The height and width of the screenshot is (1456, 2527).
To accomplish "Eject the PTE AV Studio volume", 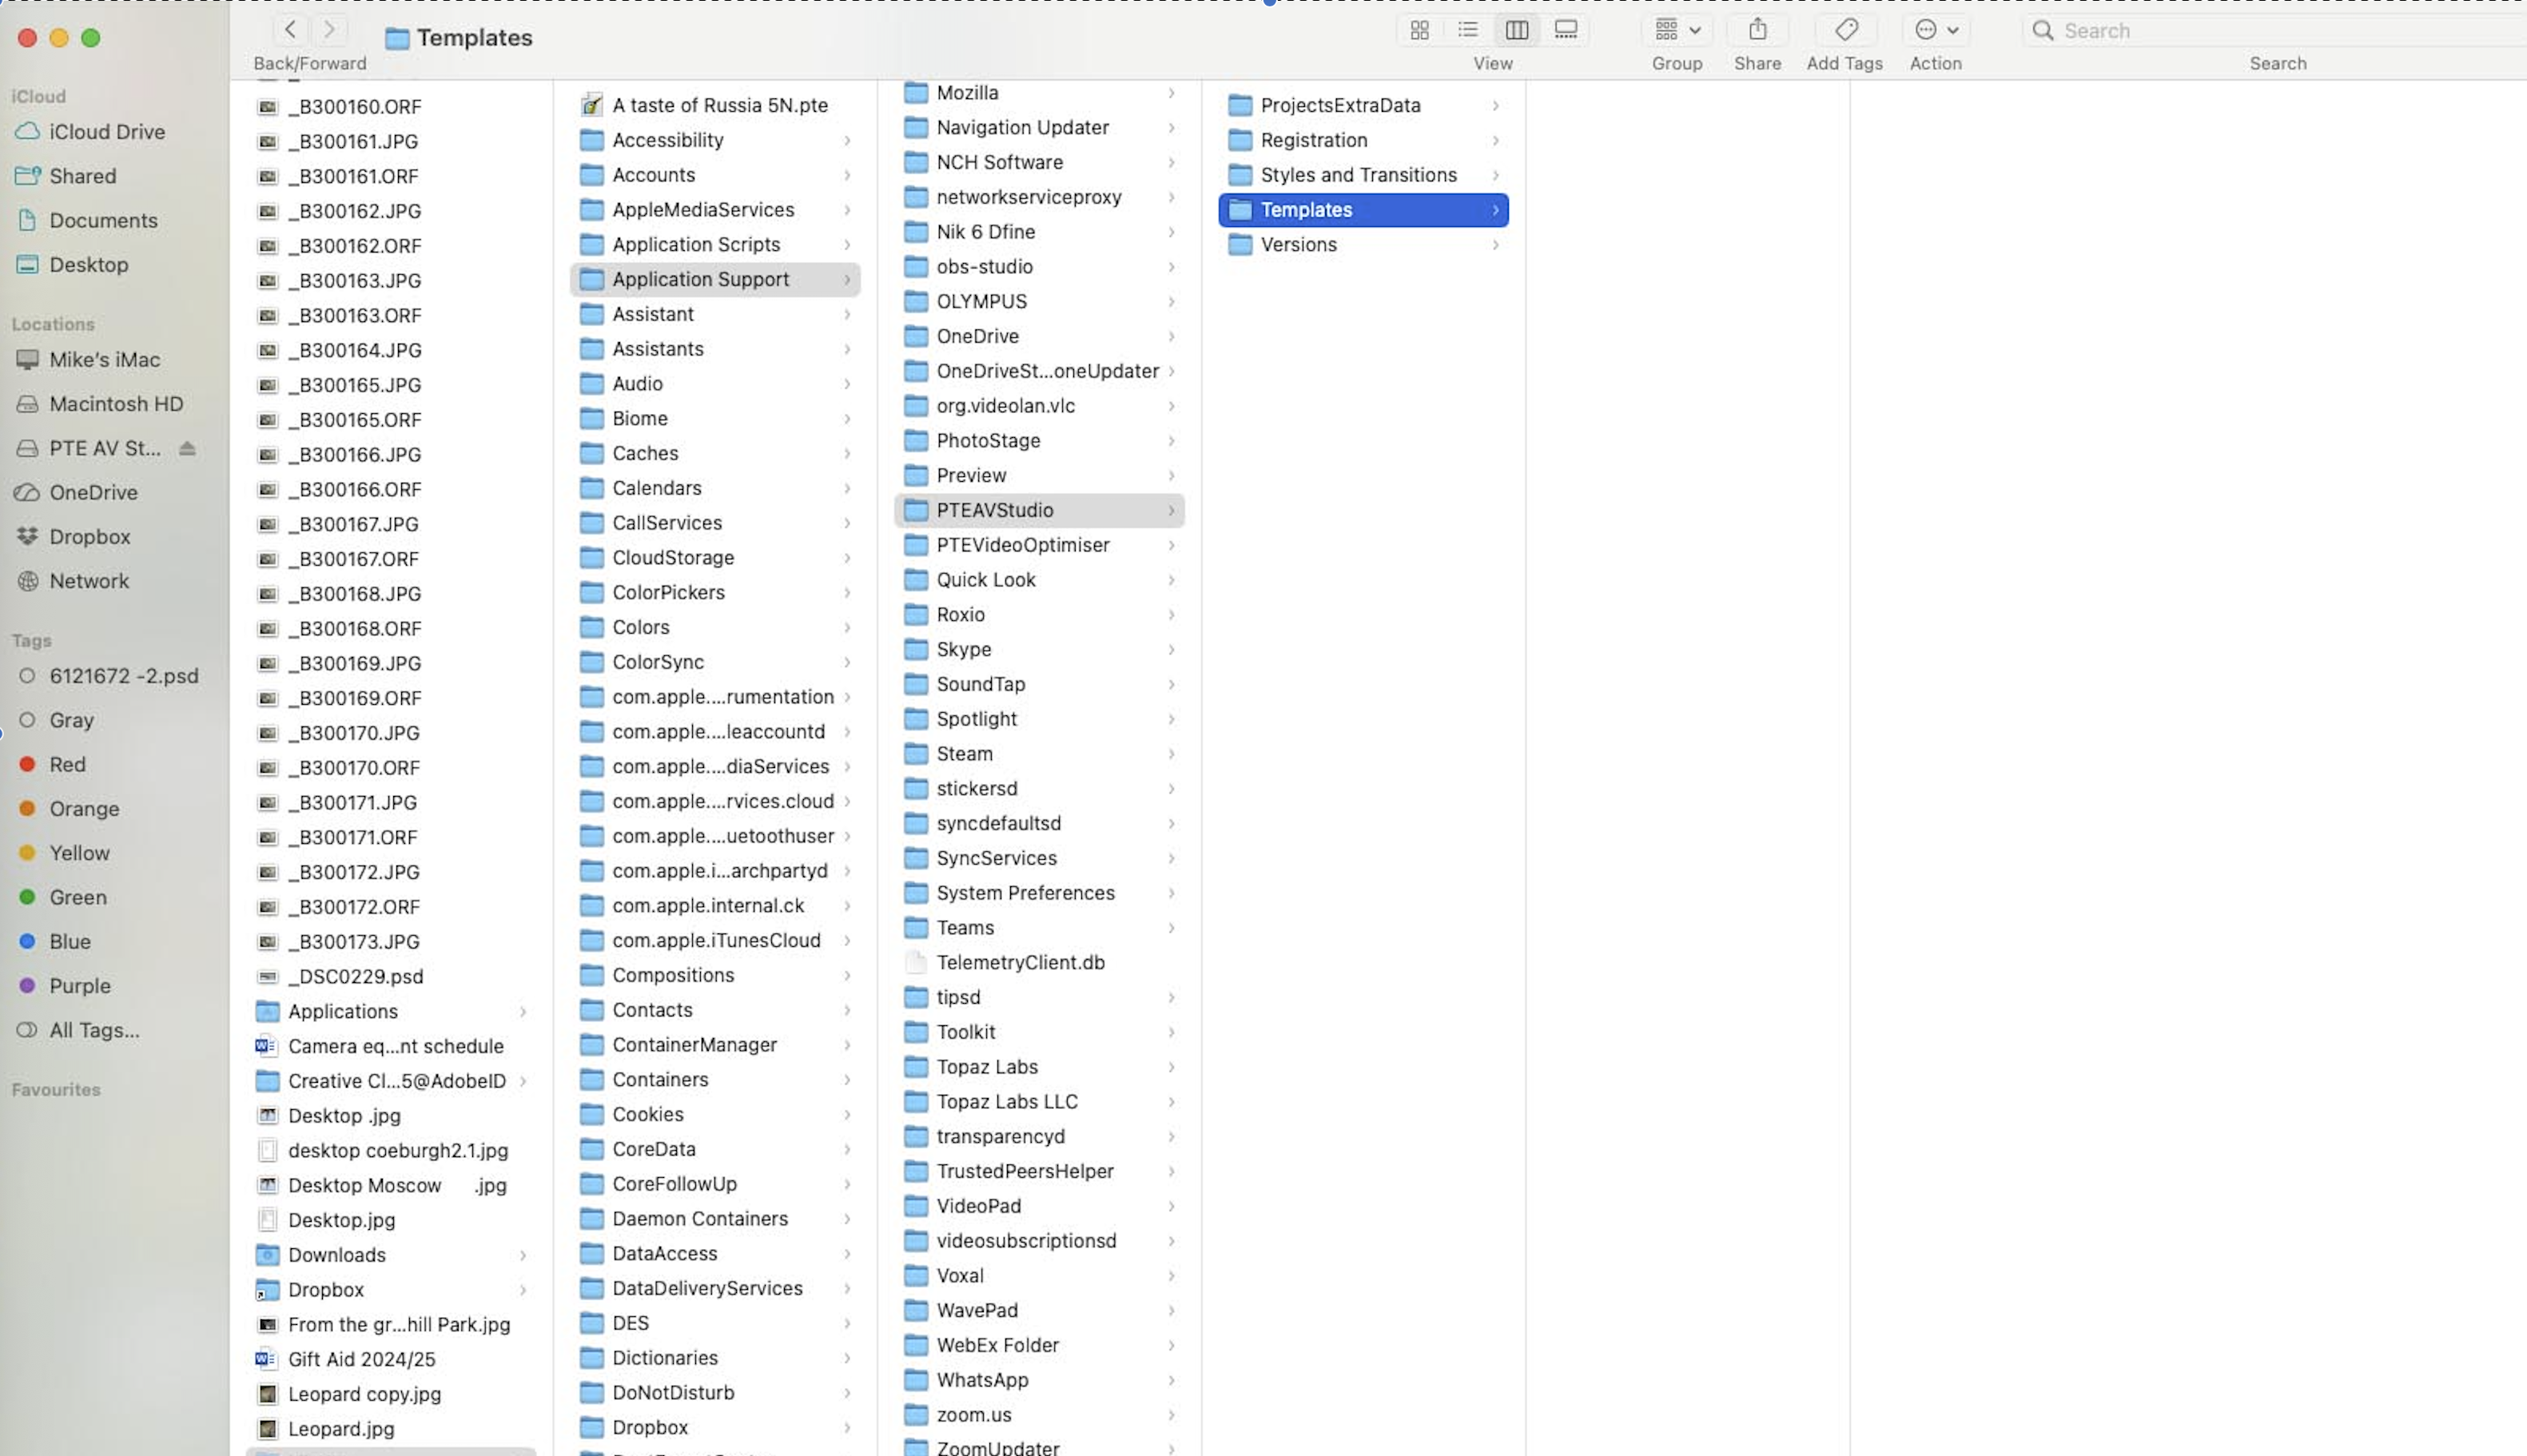I will click(187, 449).
